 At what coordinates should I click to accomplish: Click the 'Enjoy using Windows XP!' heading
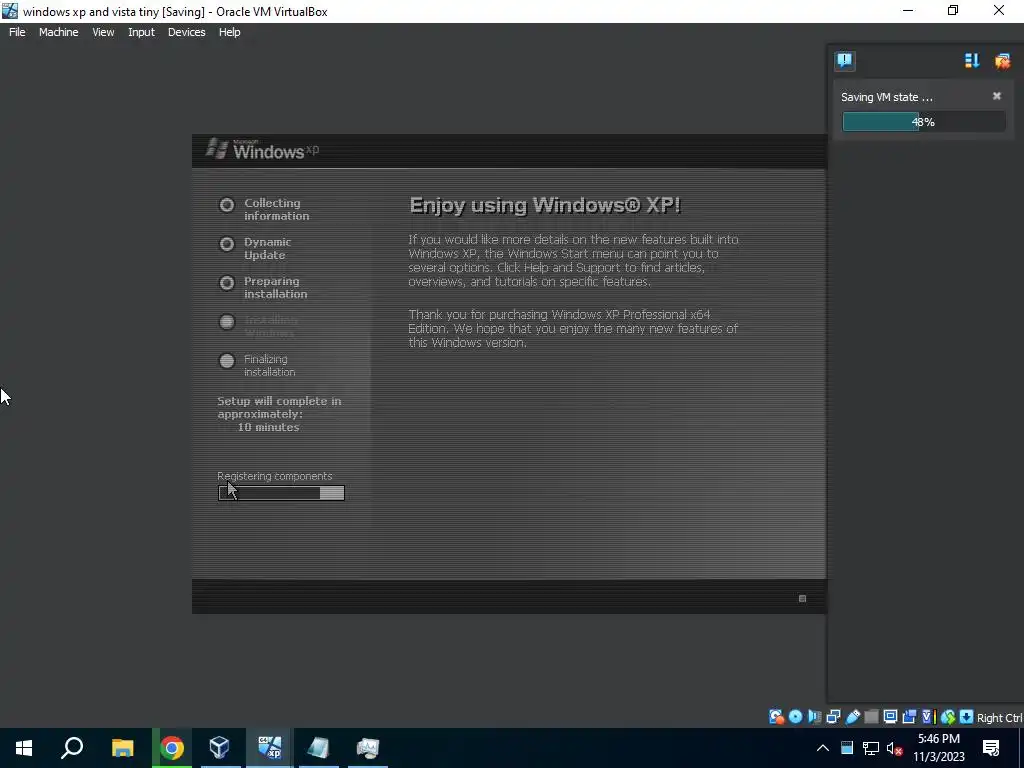coord(545,205)
